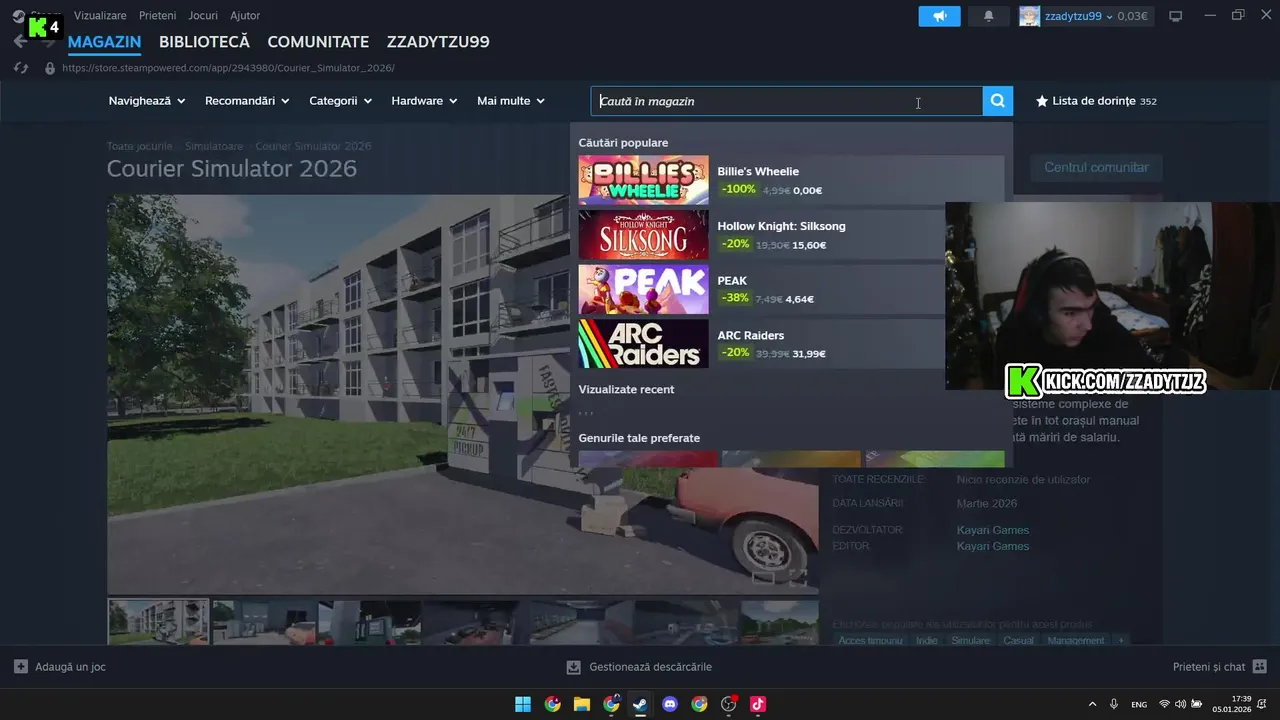This screenshot has width=1280, height=720.
Task: Open the Windows Start menu
Action: click(x=523, y=704)
